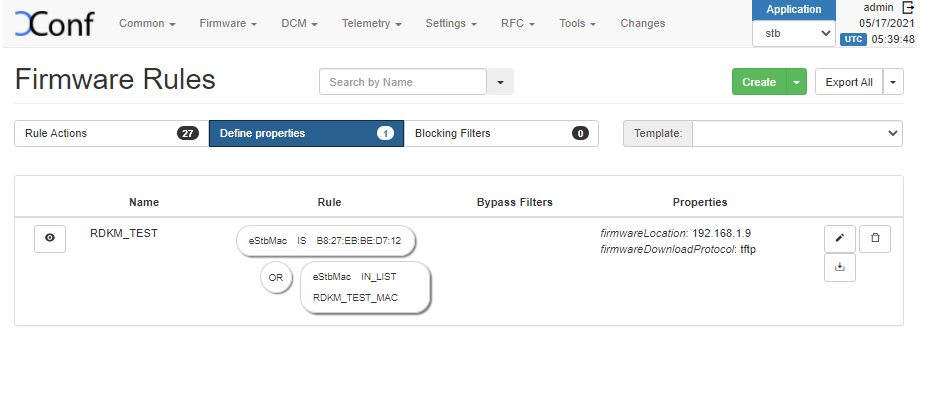
Task: Select the Blocking Filters tab
Action: pyautogui.click(x=500, y=133)
